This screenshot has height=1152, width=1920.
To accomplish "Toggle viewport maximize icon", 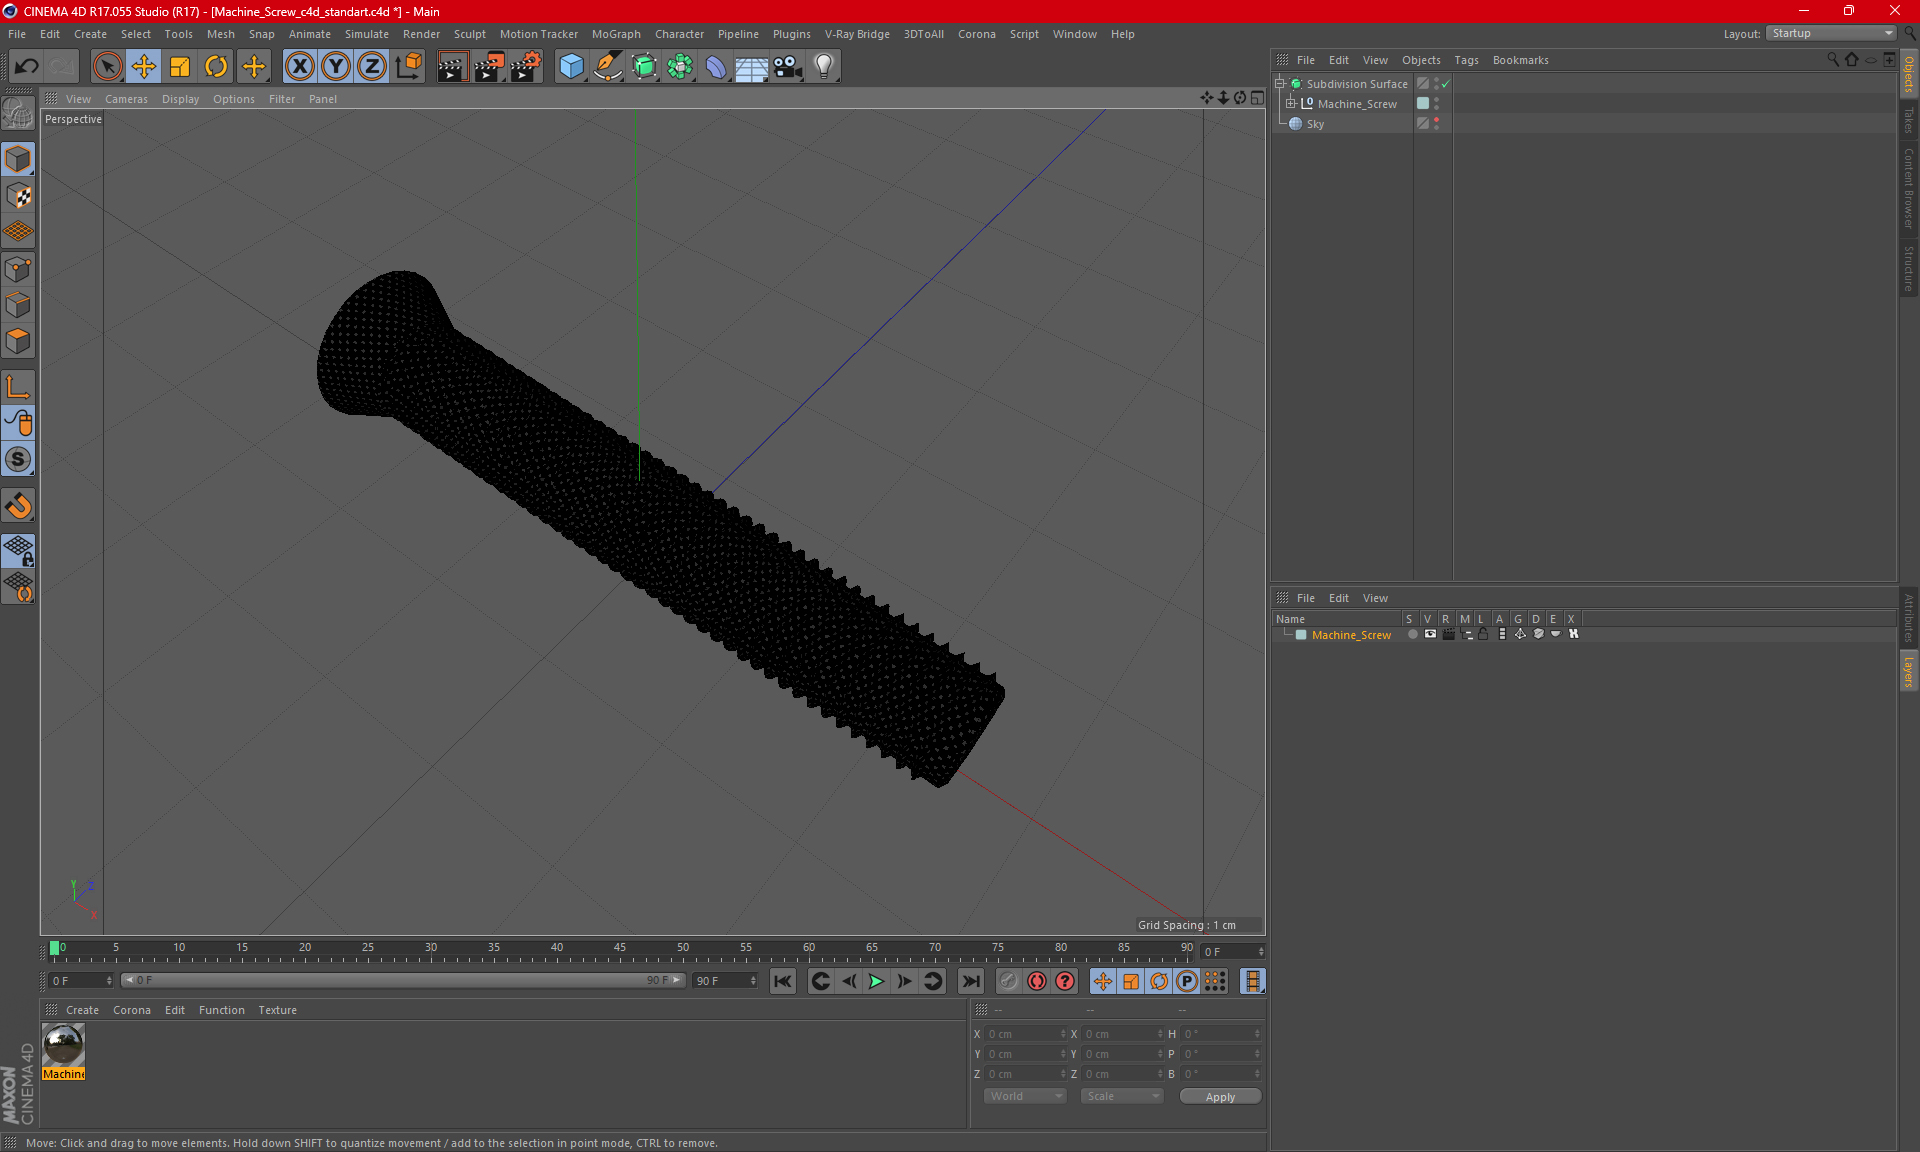I will point(1257,98).
